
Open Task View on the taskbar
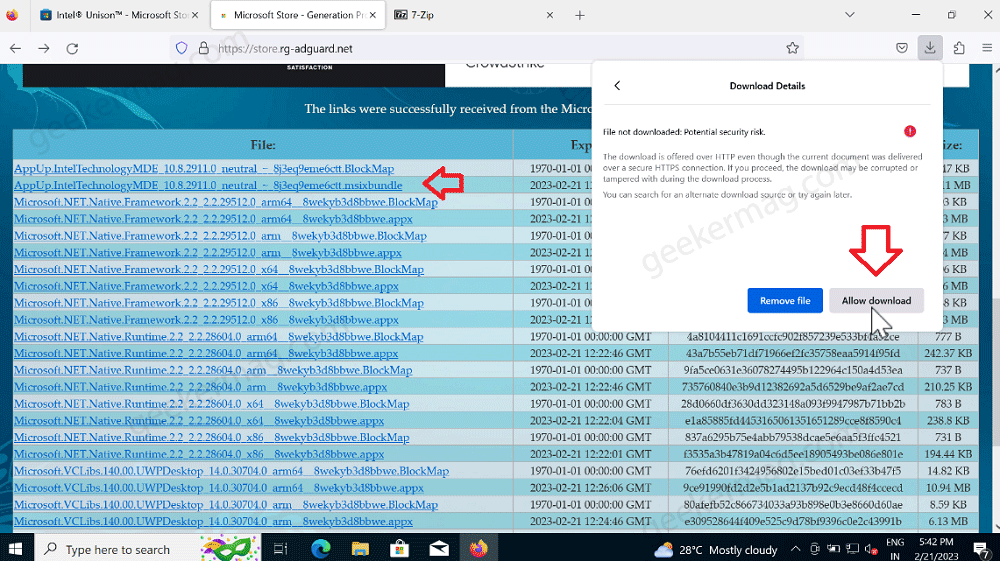pyautogui.click(x=281, y=549)
